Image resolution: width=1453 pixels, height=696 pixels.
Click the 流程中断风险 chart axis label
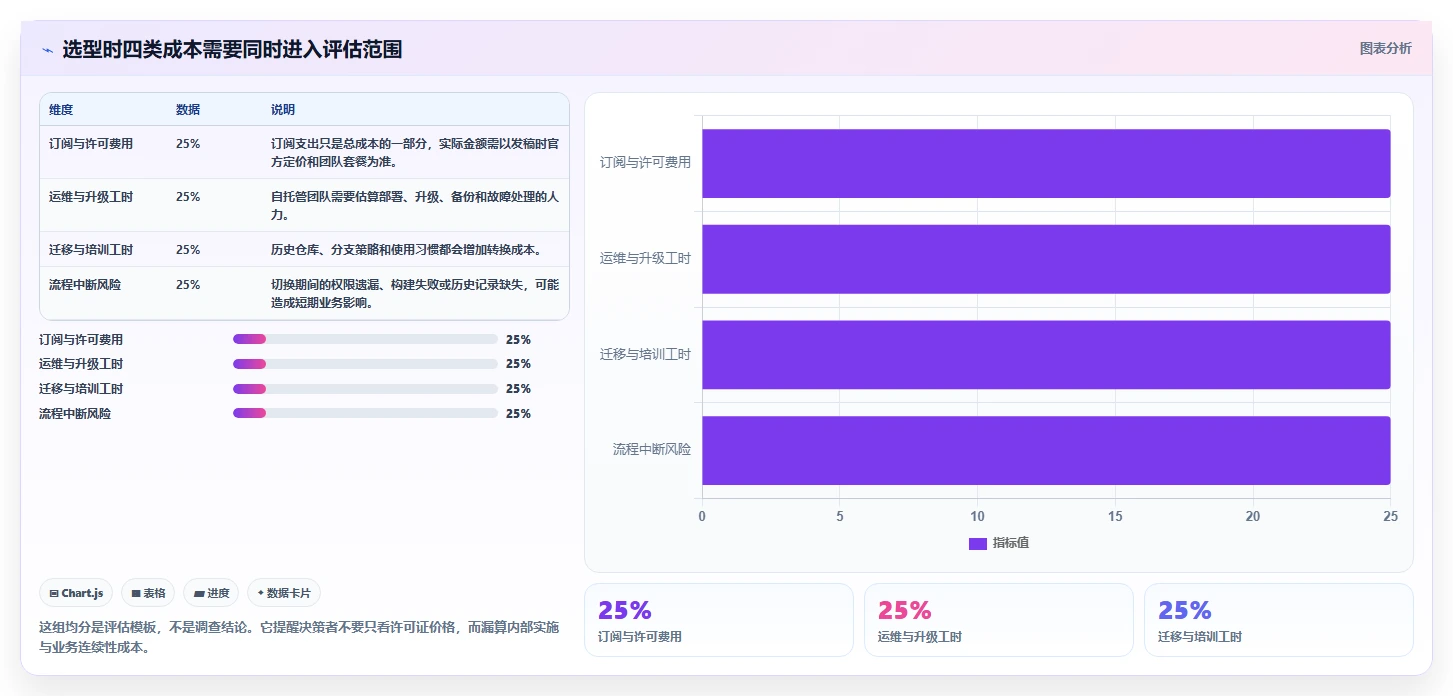(652, 449)
